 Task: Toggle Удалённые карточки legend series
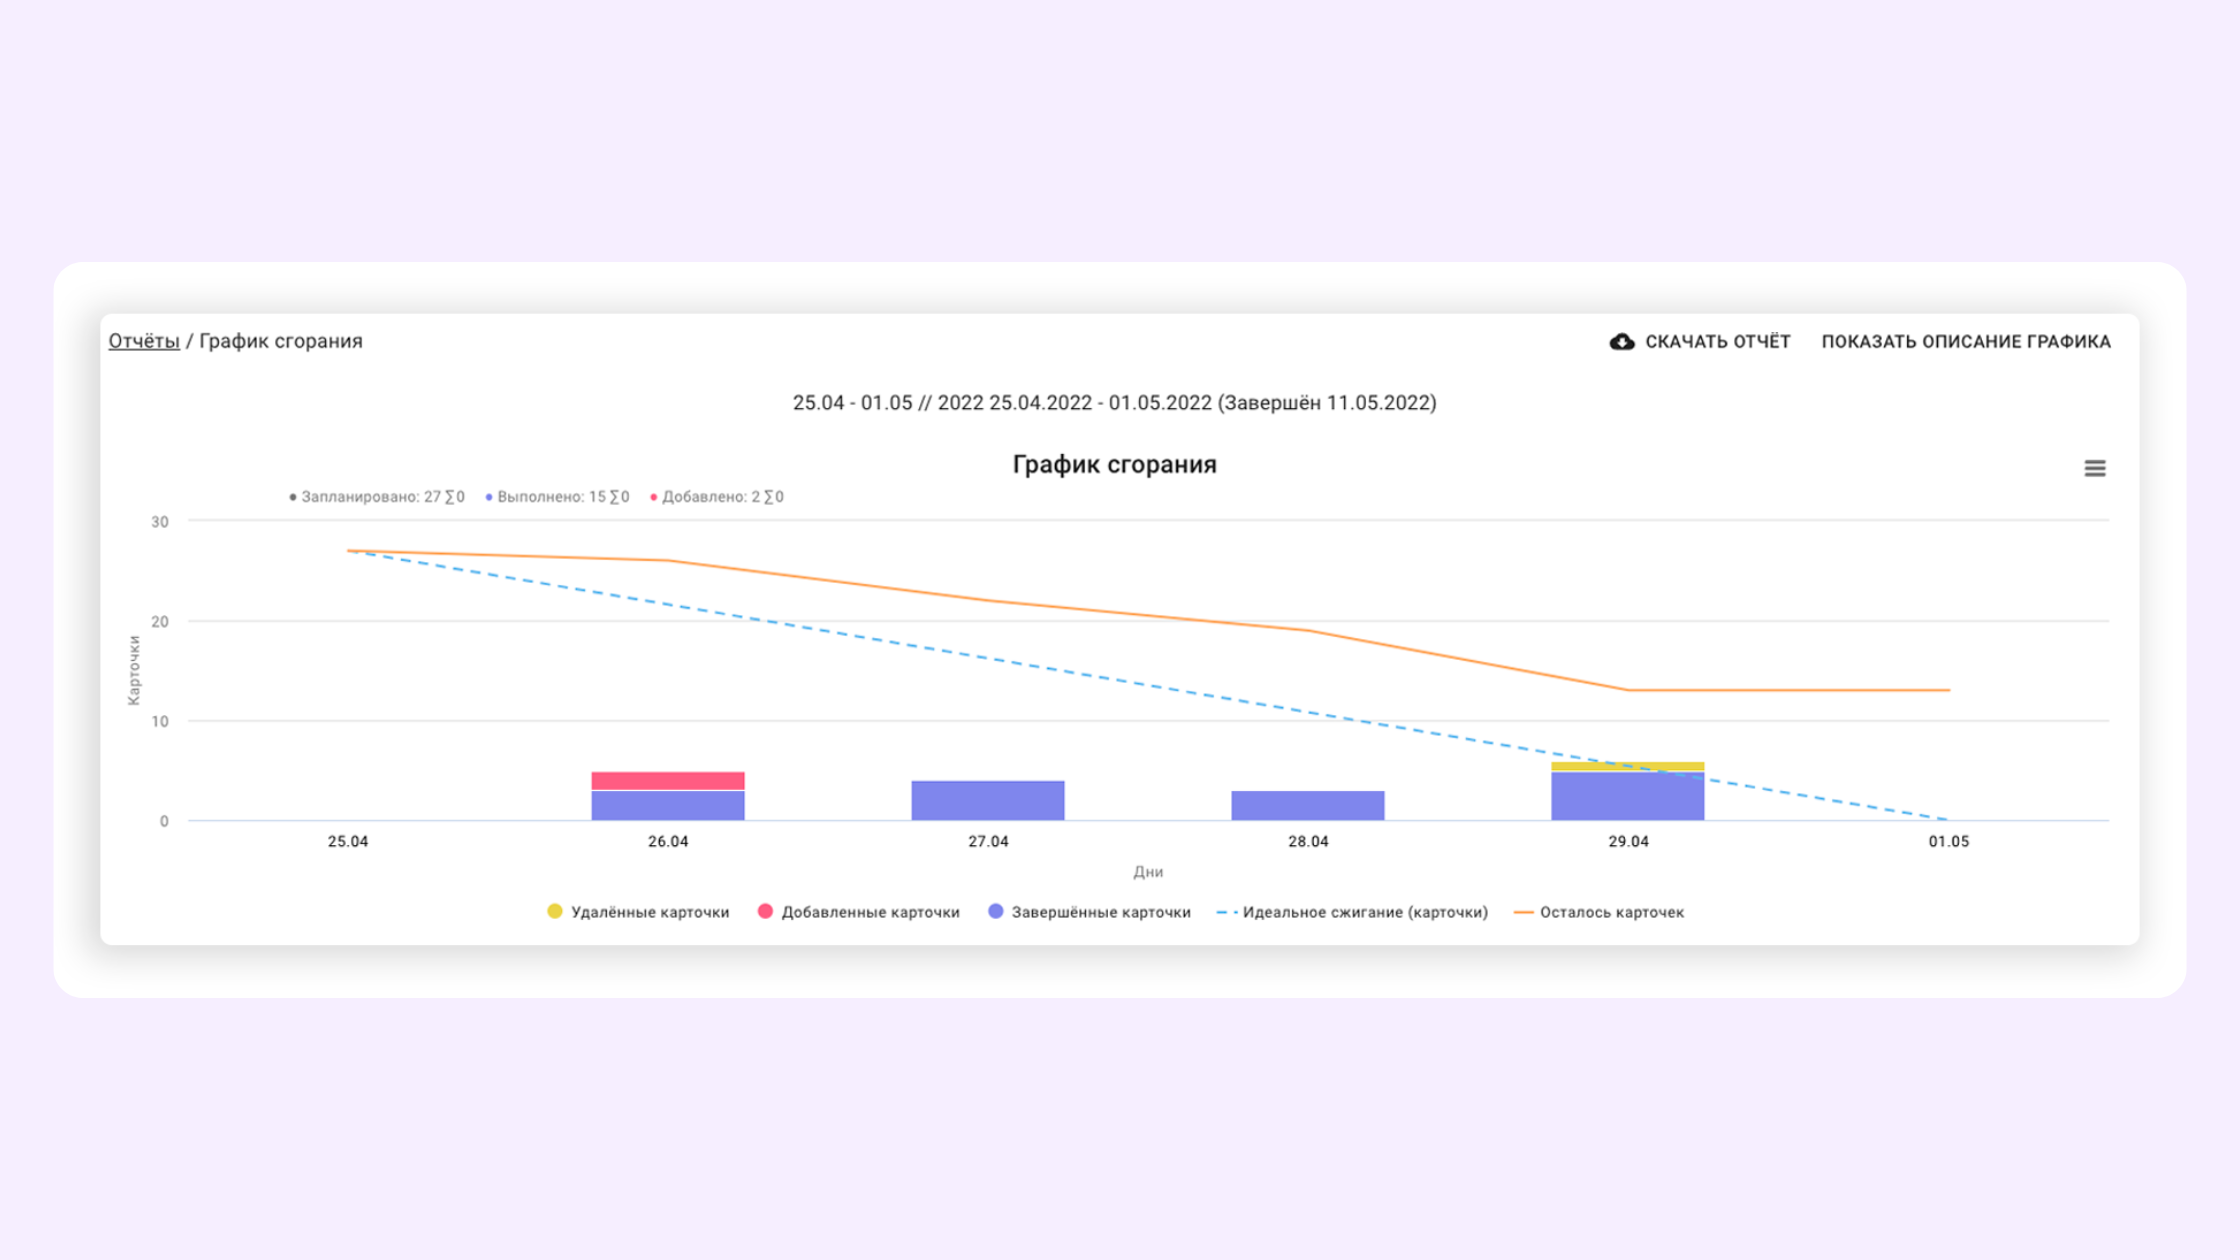coord(649,912)
